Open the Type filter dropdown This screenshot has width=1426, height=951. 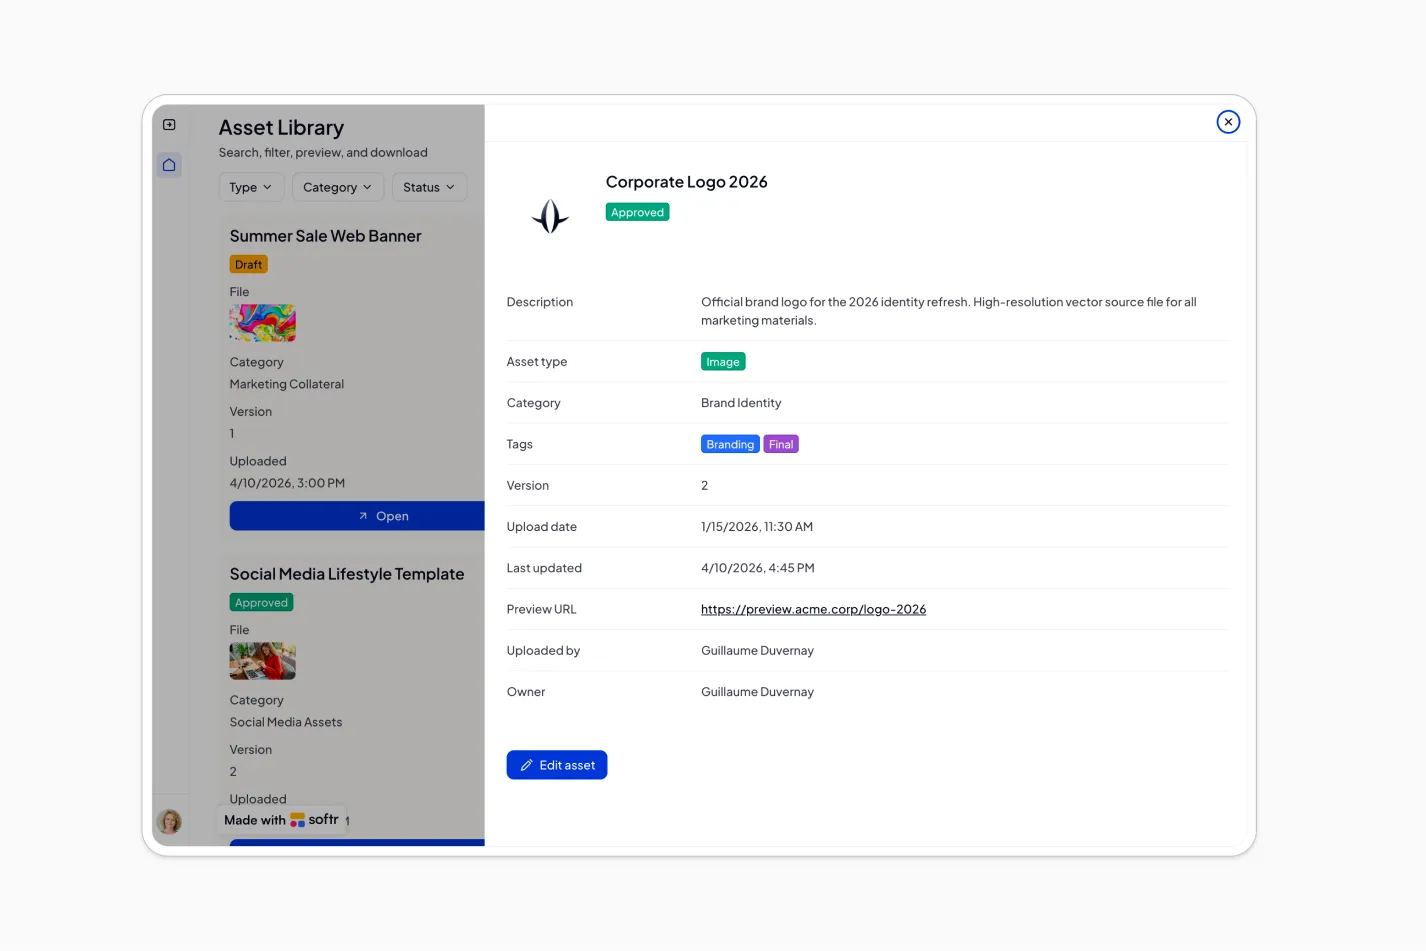pos(251,187)
